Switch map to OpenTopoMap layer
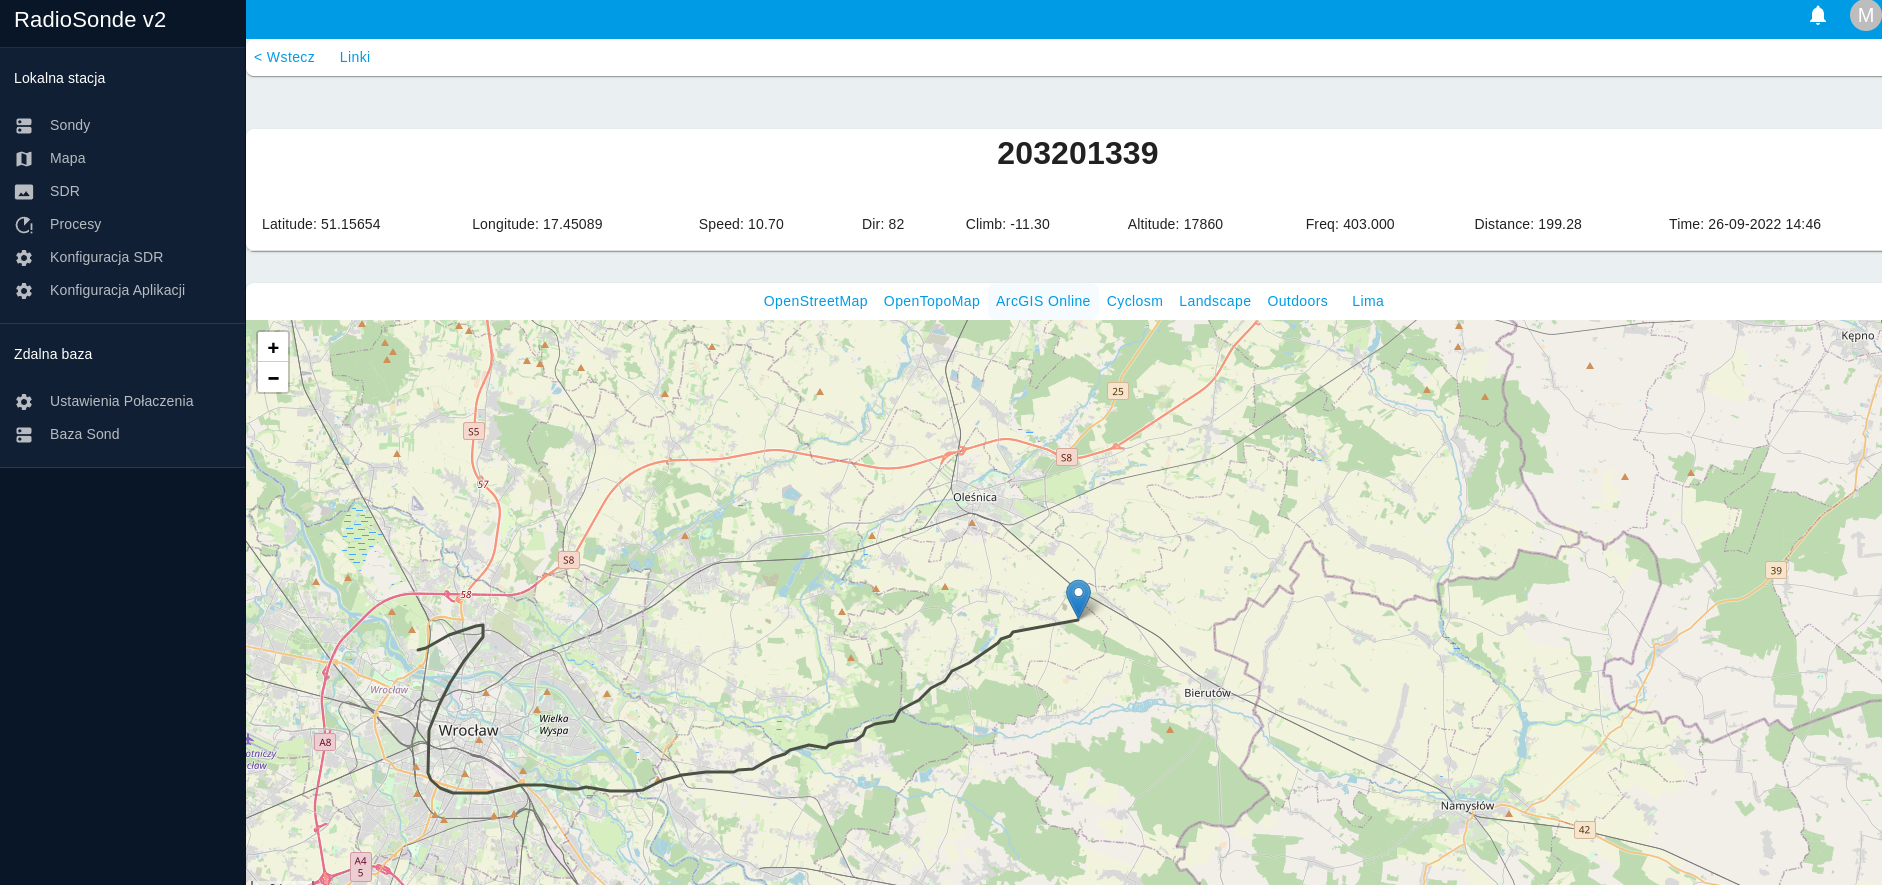Screen dimensions: 1882x885 [931, 301]
